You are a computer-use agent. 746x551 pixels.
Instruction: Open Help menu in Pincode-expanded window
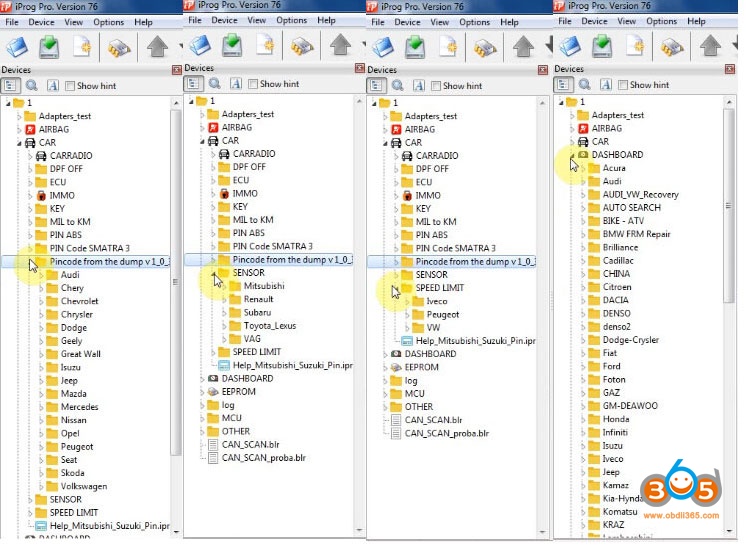(x=143, y=22)
